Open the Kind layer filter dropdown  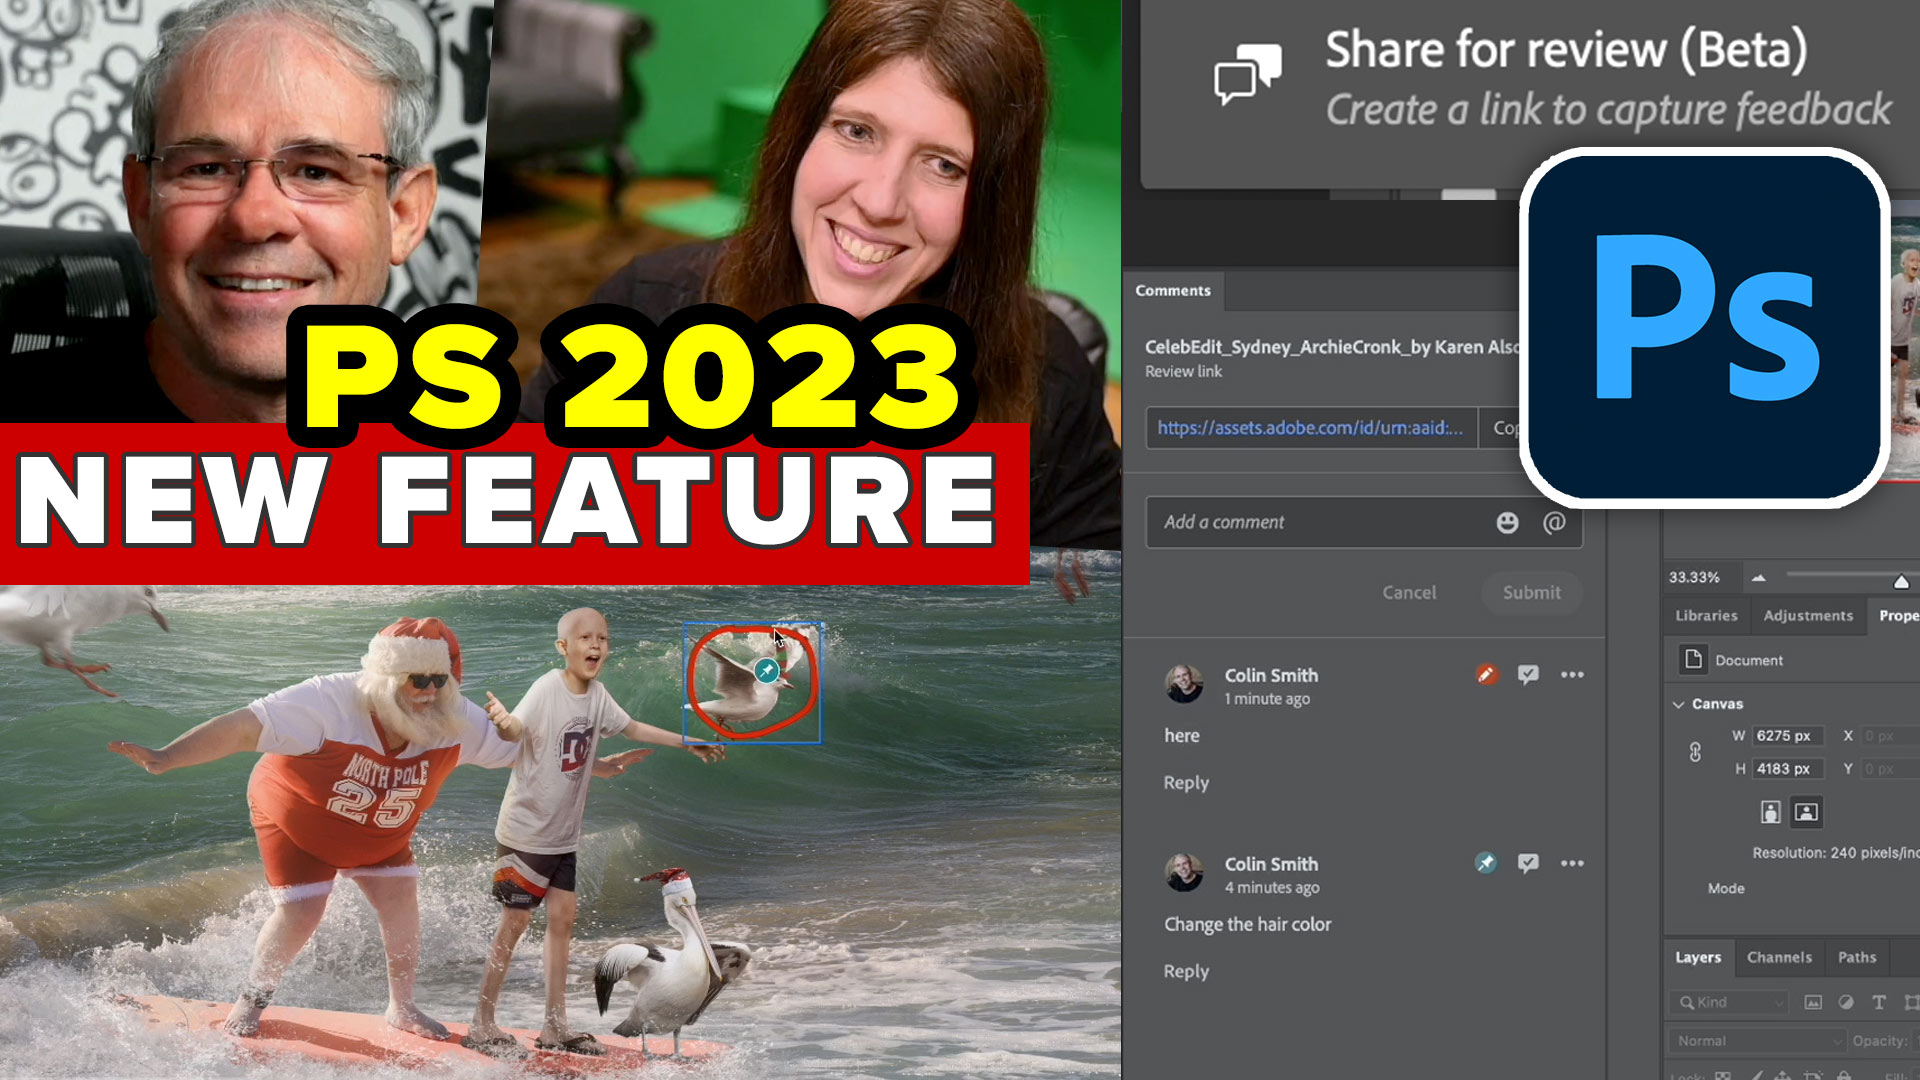1729,1002
